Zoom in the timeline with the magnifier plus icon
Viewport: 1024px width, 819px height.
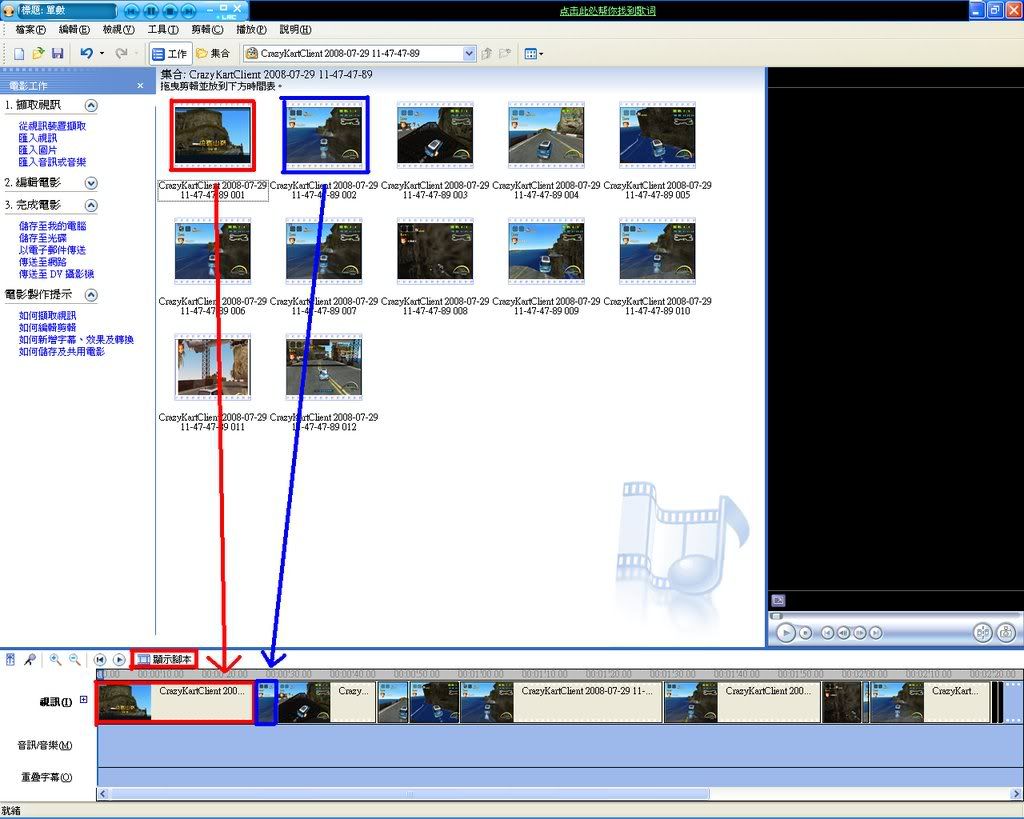(x=56, y=660)
